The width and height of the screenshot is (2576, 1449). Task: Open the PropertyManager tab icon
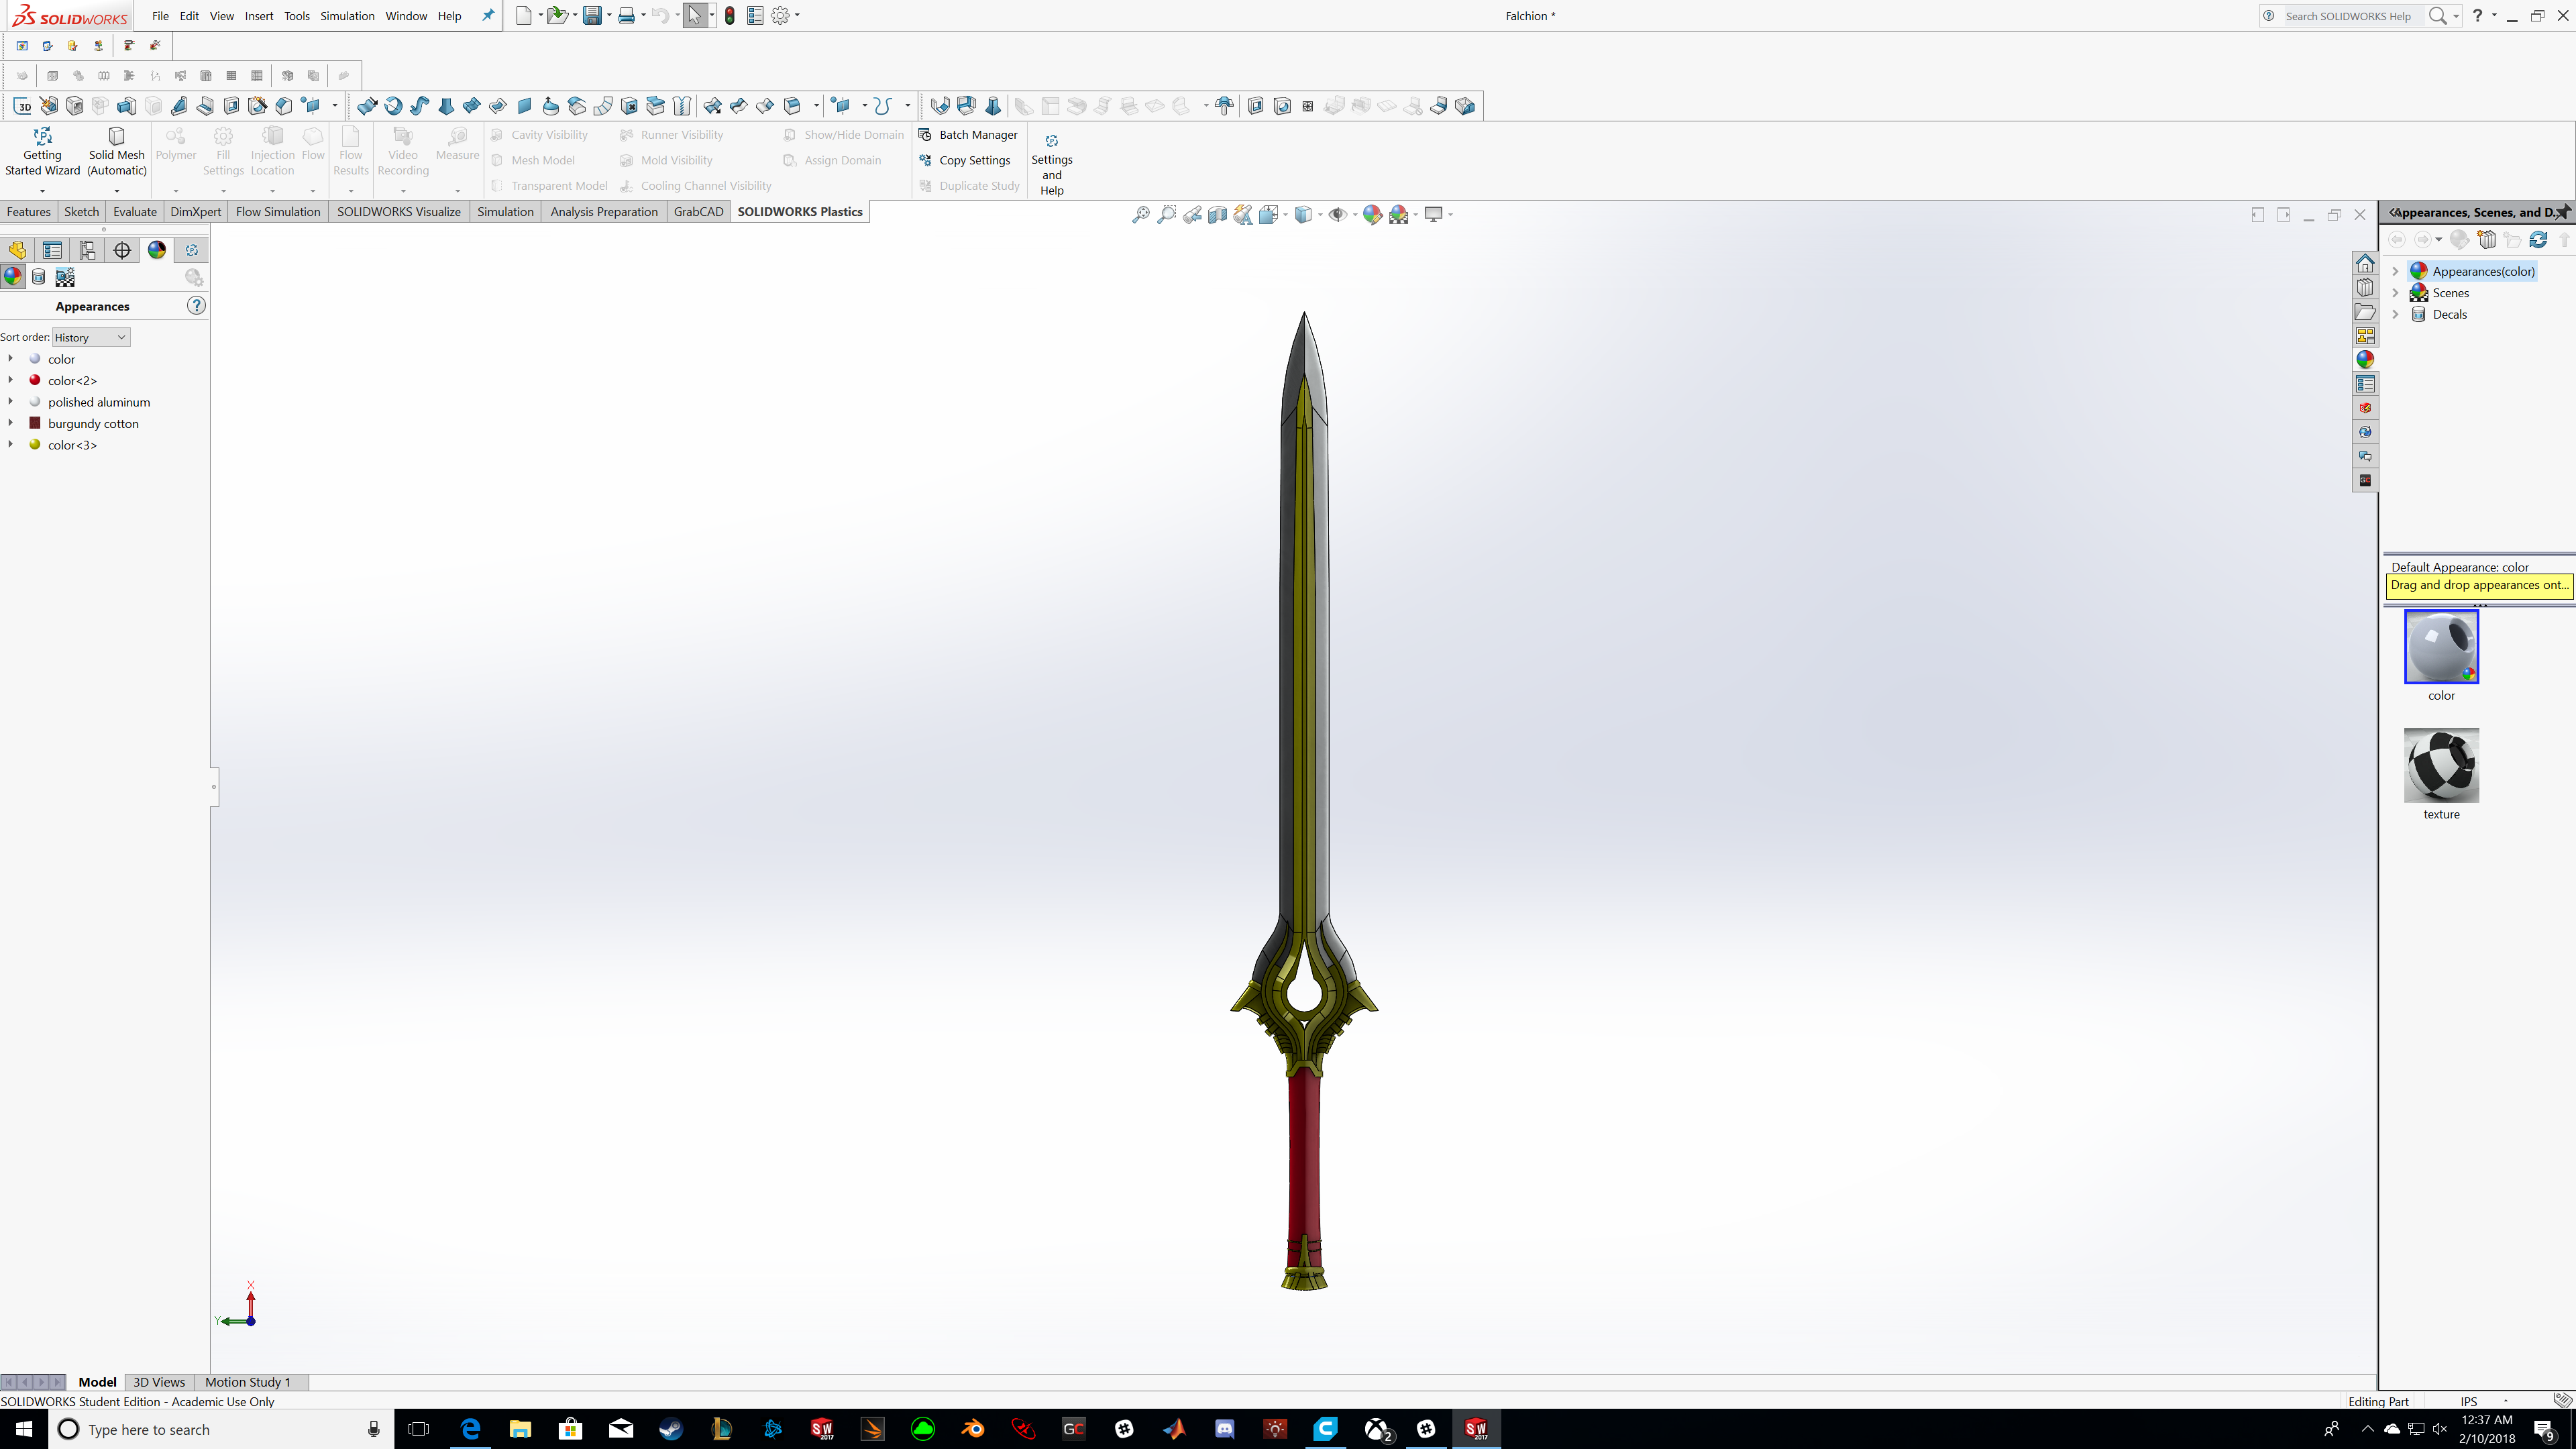point(52,250)
